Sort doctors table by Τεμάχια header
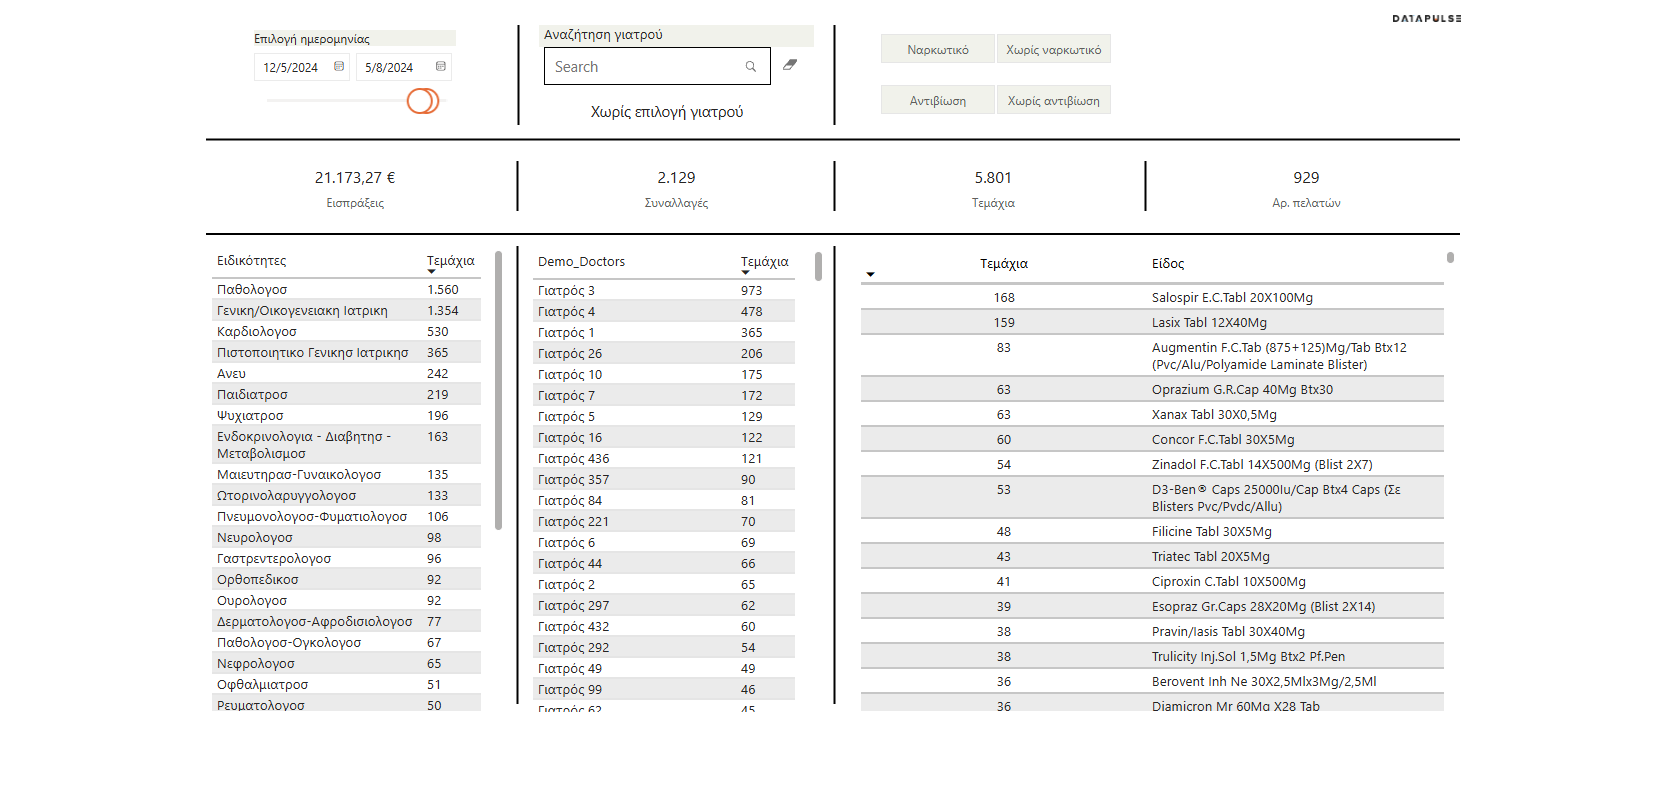The height and width of the screenshot is (805, 1665). (765, 262)
